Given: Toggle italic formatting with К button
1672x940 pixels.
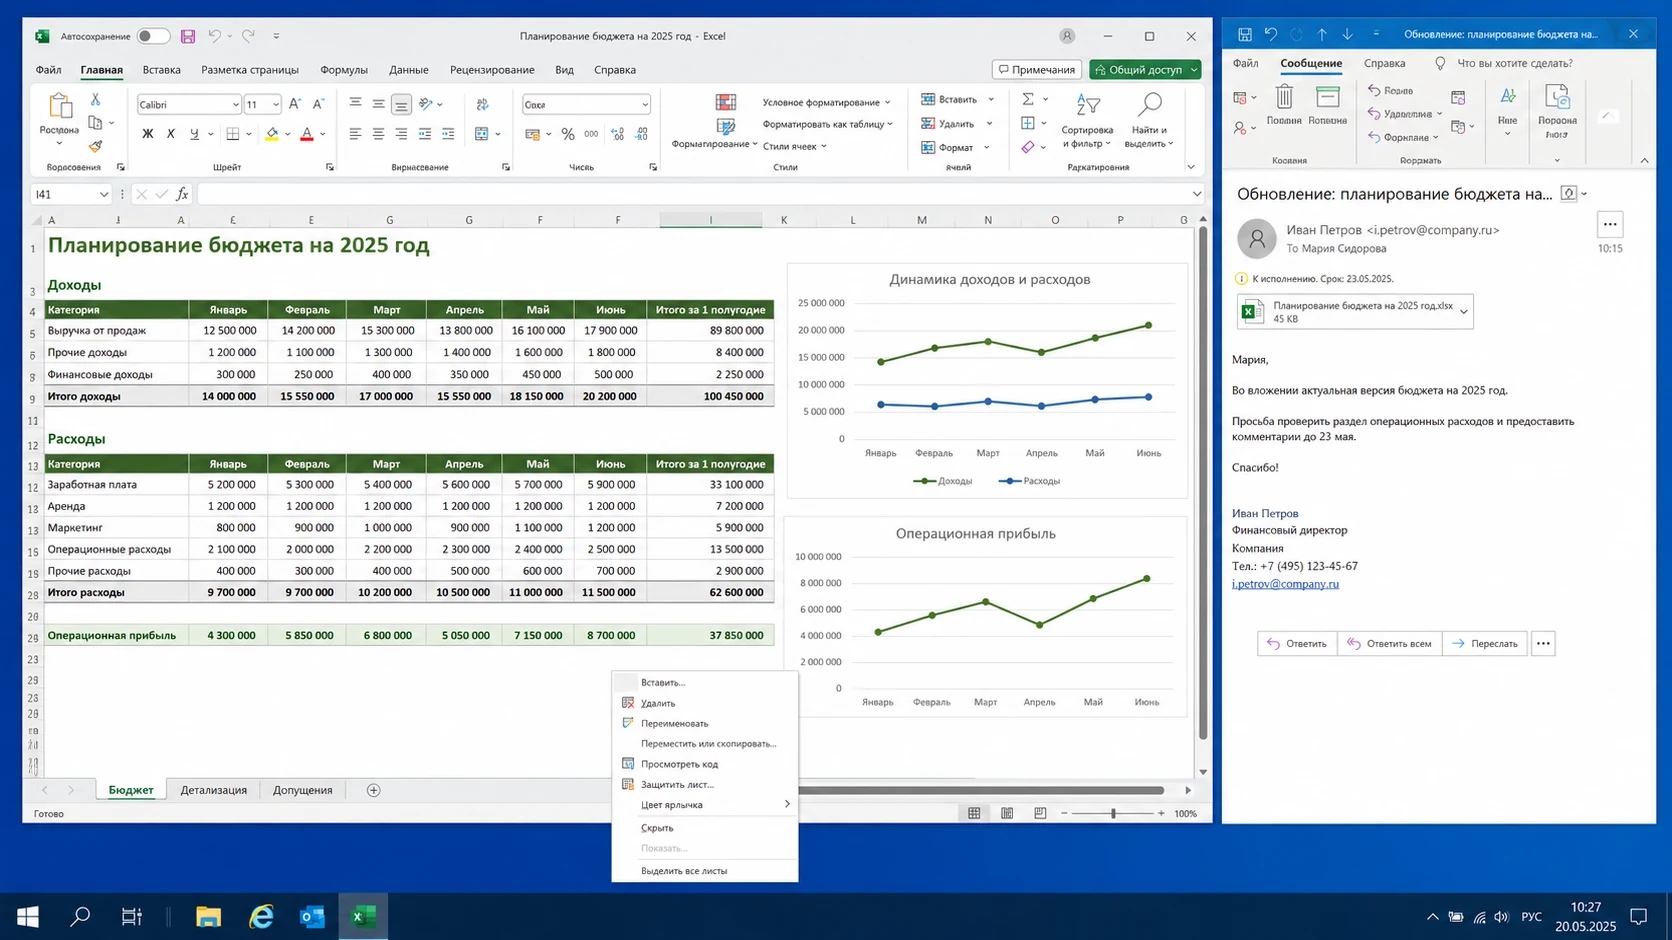Looking at the screenshot, I should pyautogui.click(x=171, y=134).
